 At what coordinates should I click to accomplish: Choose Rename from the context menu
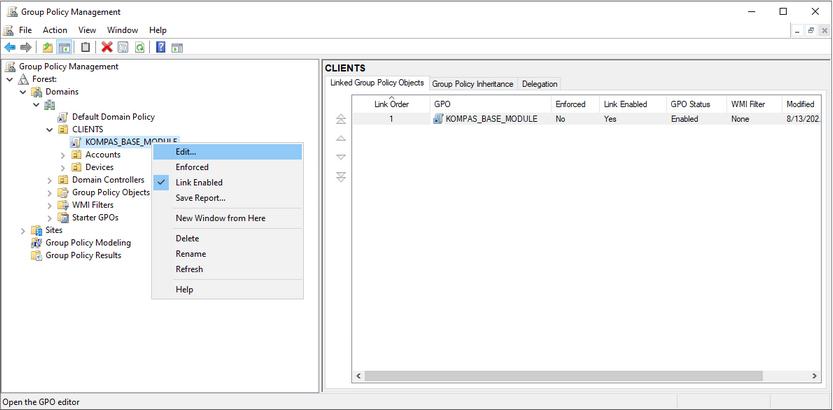(227, 254)
